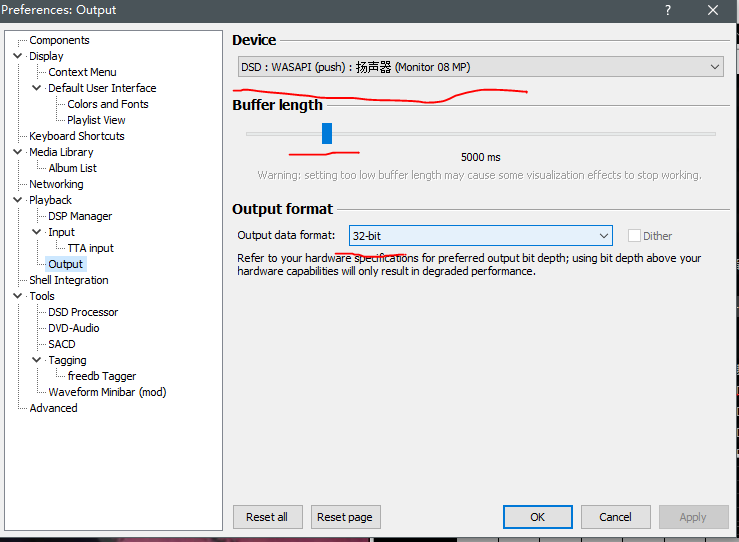Toggle the Dither checkbox
739x542 pixels.
(x=634, y=236)
